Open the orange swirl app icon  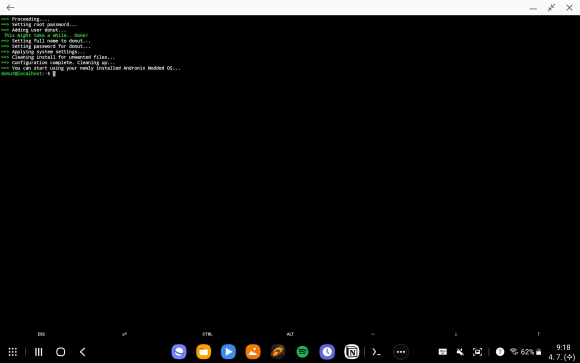(278, 352)
